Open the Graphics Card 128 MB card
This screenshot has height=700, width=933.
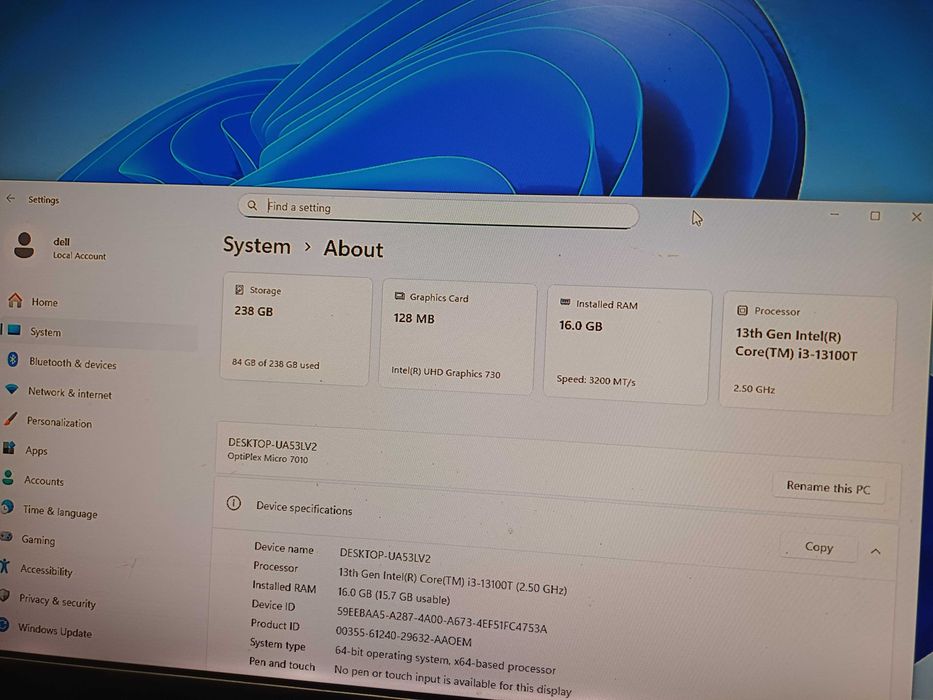tap(457, 338)
